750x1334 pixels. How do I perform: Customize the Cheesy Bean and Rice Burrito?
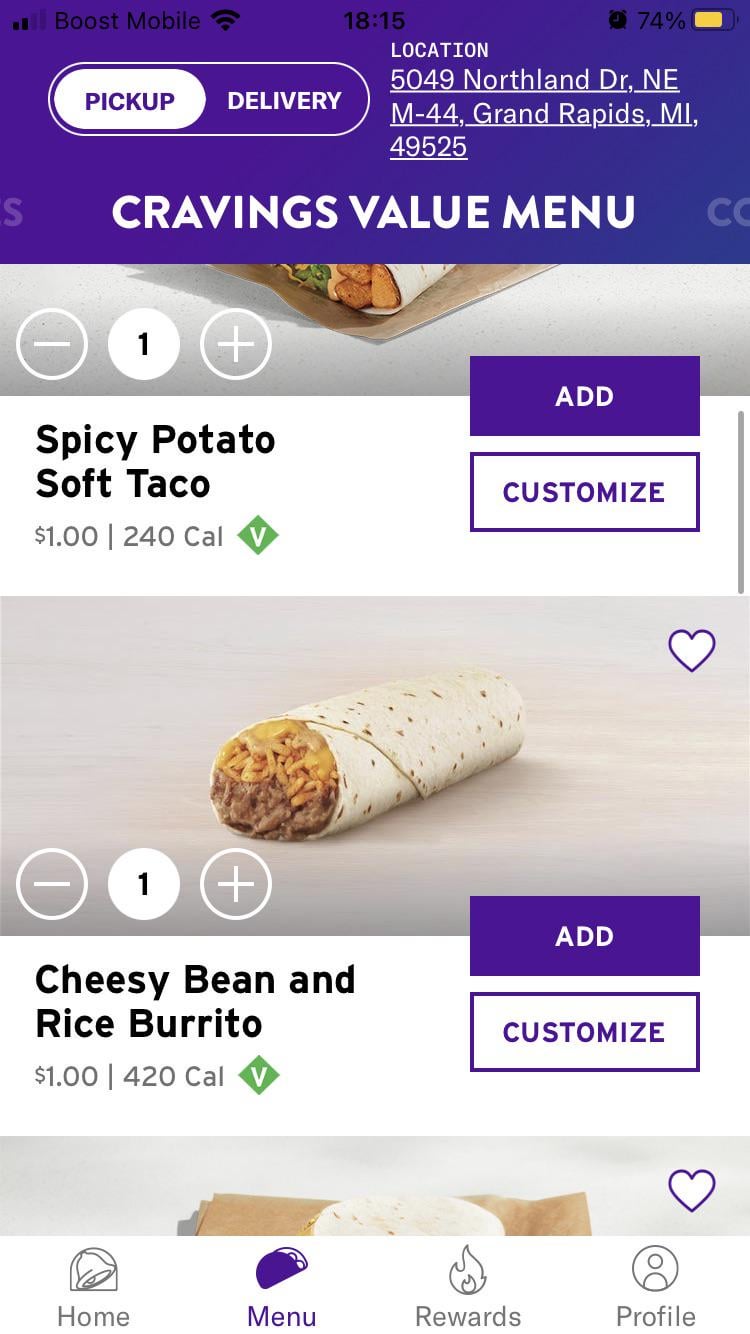coord(584,1032)
